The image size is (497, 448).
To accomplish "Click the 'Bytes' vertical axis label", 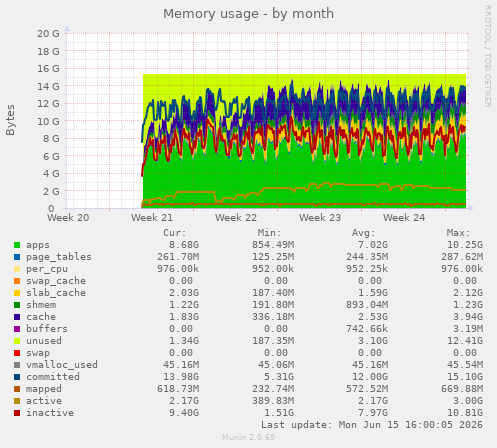I will pos(11,120).
